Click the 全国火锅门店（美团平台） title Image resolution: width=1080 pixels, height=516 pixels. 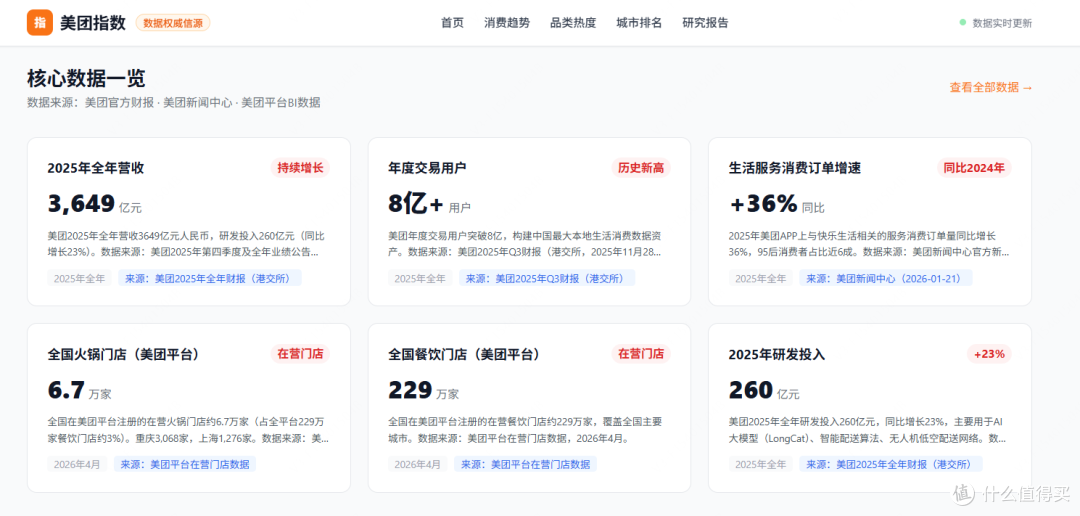(123, 354)
